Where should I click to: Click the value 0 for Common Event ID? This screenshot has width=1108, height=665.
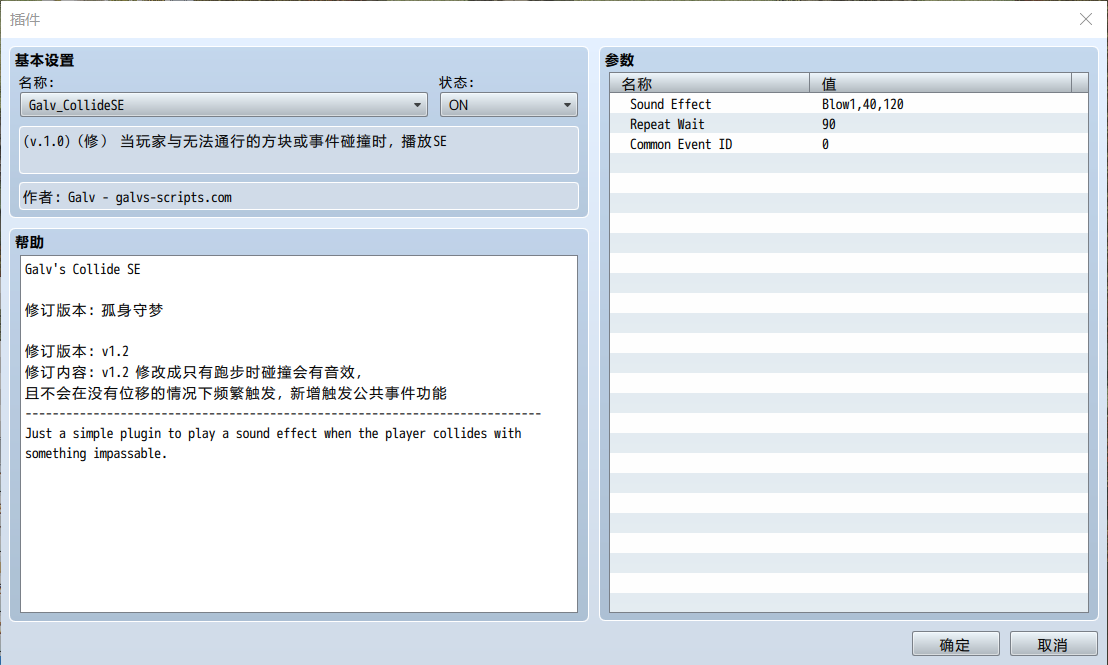point(825,143)
